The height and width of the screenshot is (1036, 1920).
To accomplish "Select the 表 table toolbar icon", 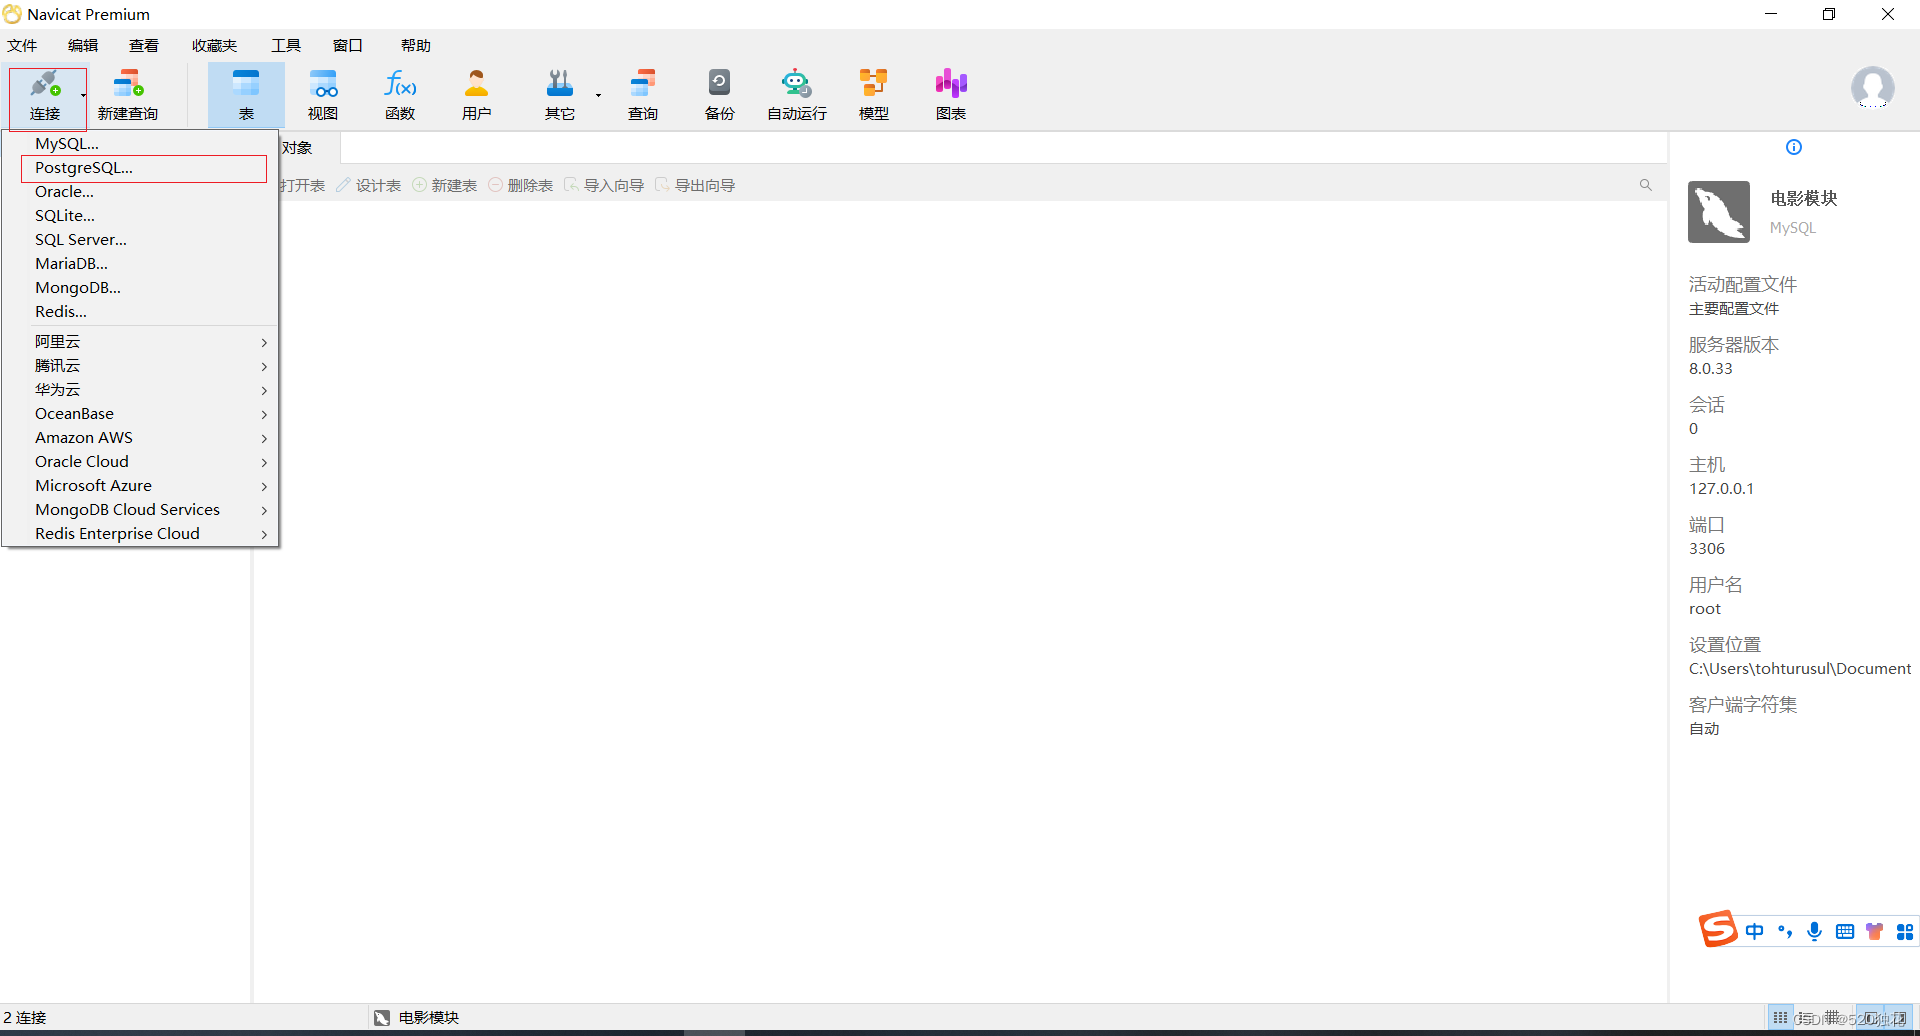I will tap(246, 96).
